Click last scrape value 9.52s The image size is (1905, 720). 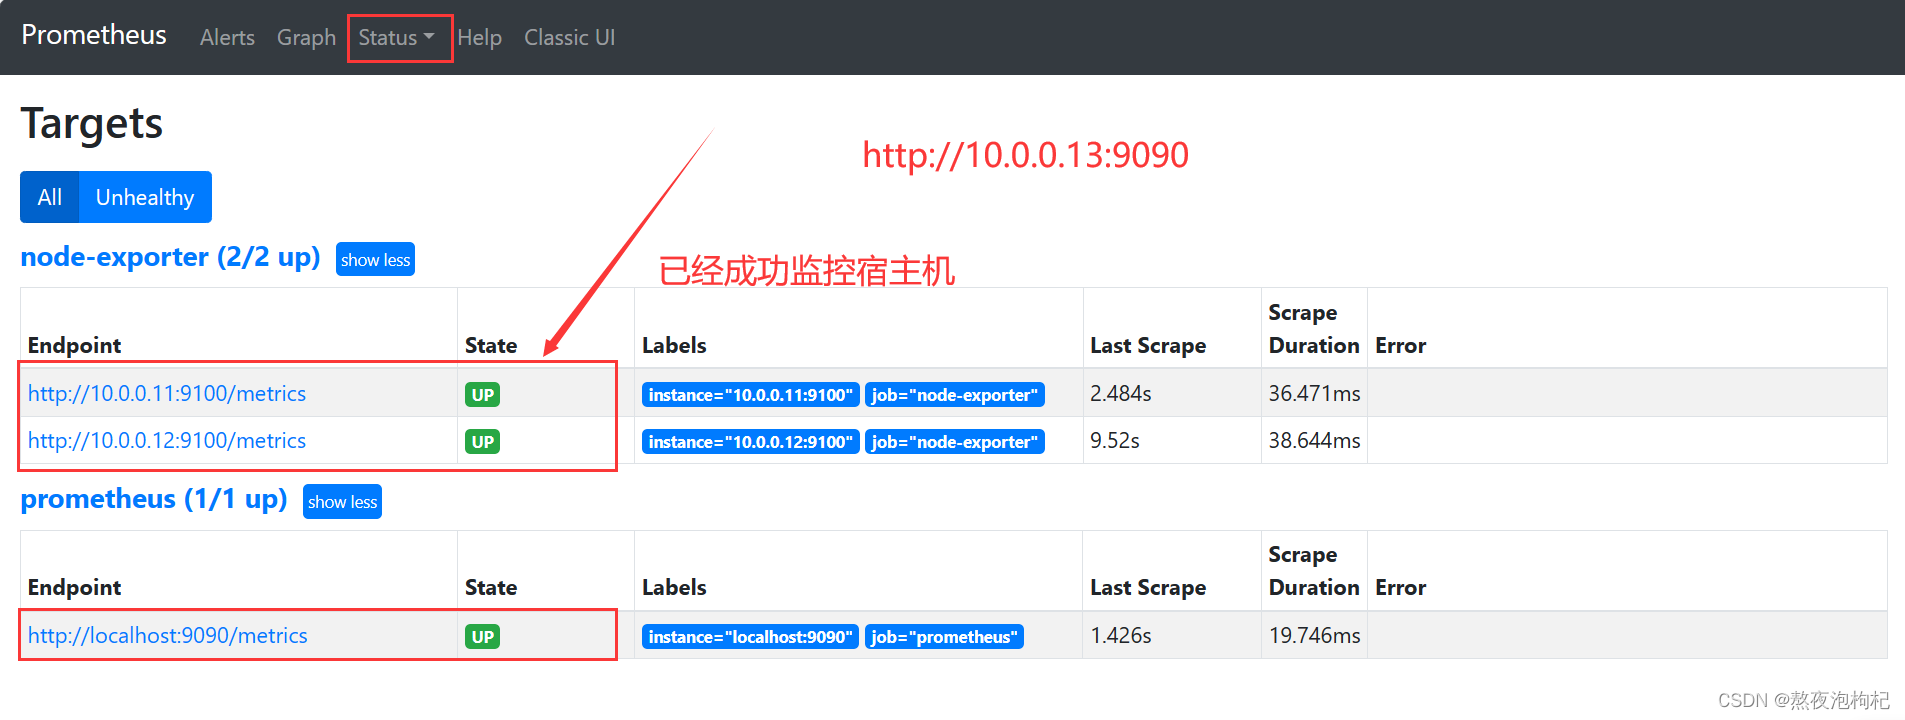pos(1115,441)
